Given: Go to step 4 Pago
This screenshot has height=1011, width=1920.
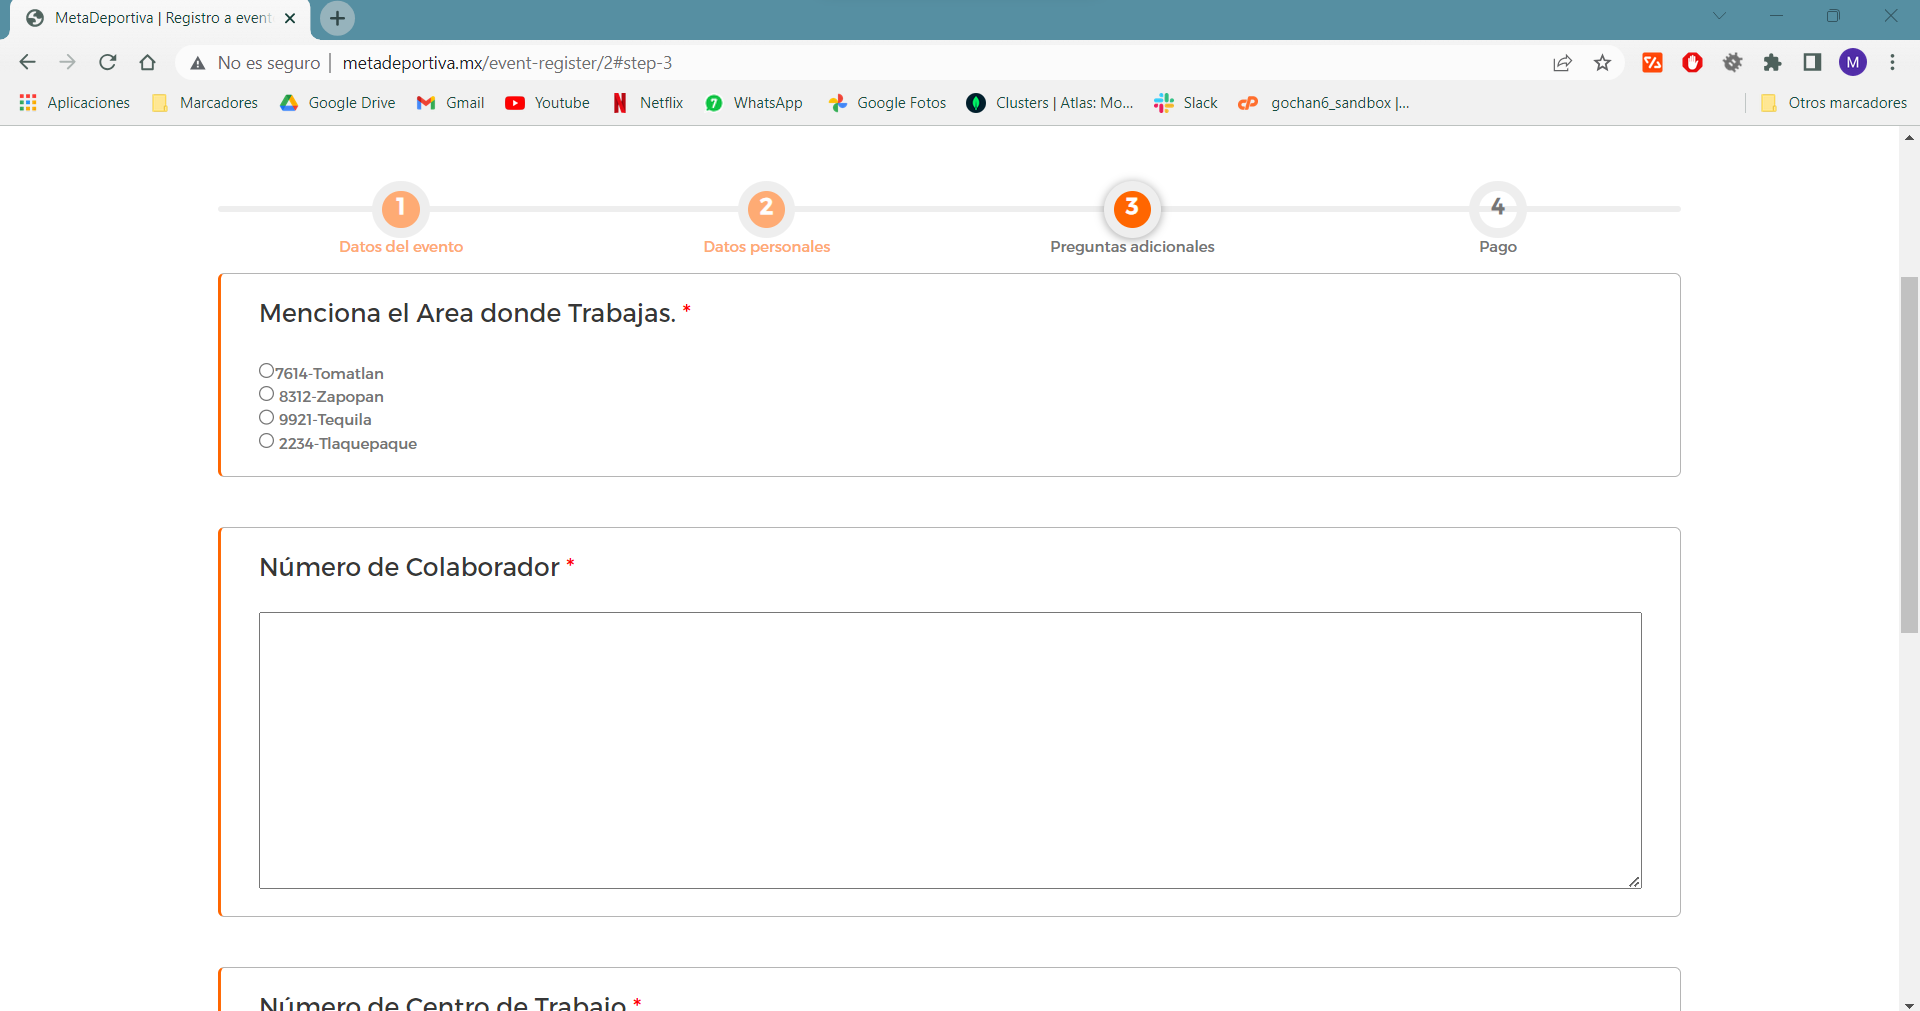Looking at the screenshot, I should point(1498,208).
